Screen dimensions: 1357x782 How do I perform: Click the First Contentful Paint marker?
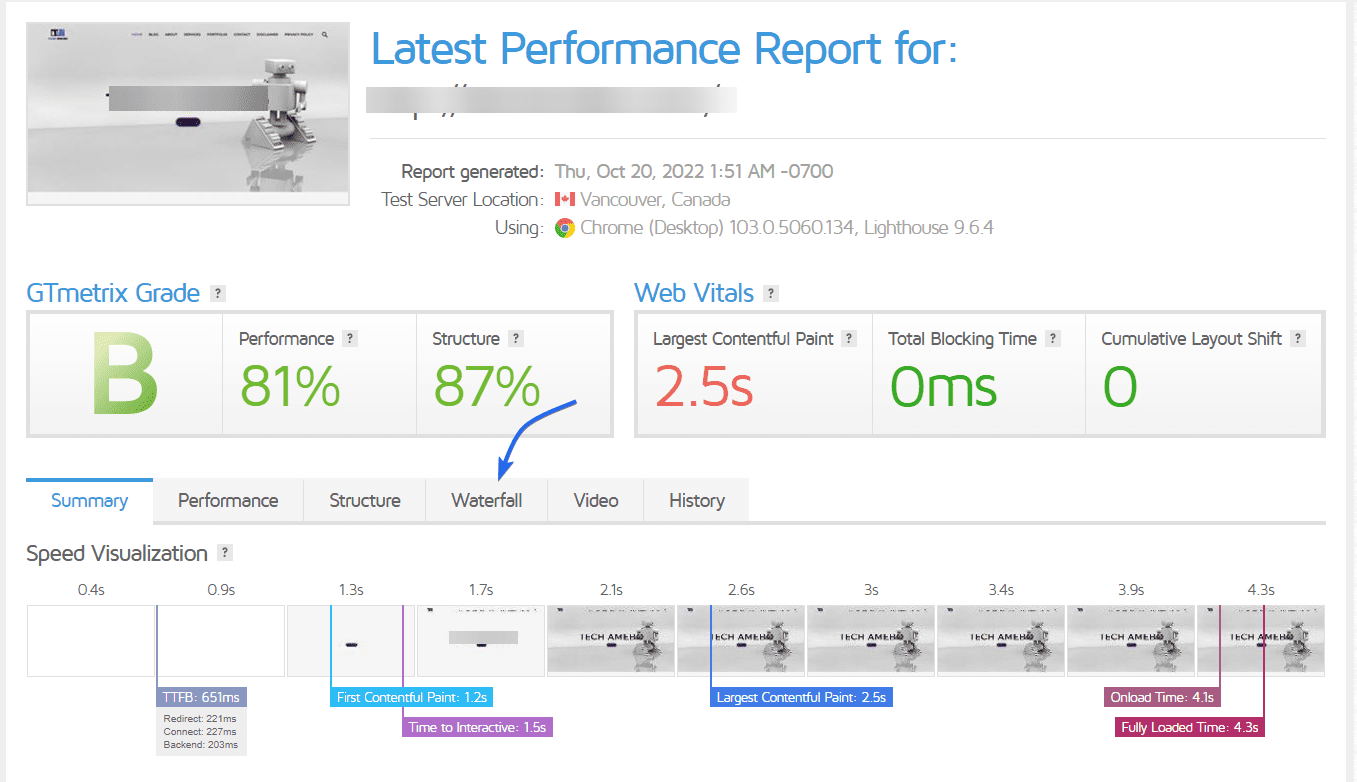point(413,697)
